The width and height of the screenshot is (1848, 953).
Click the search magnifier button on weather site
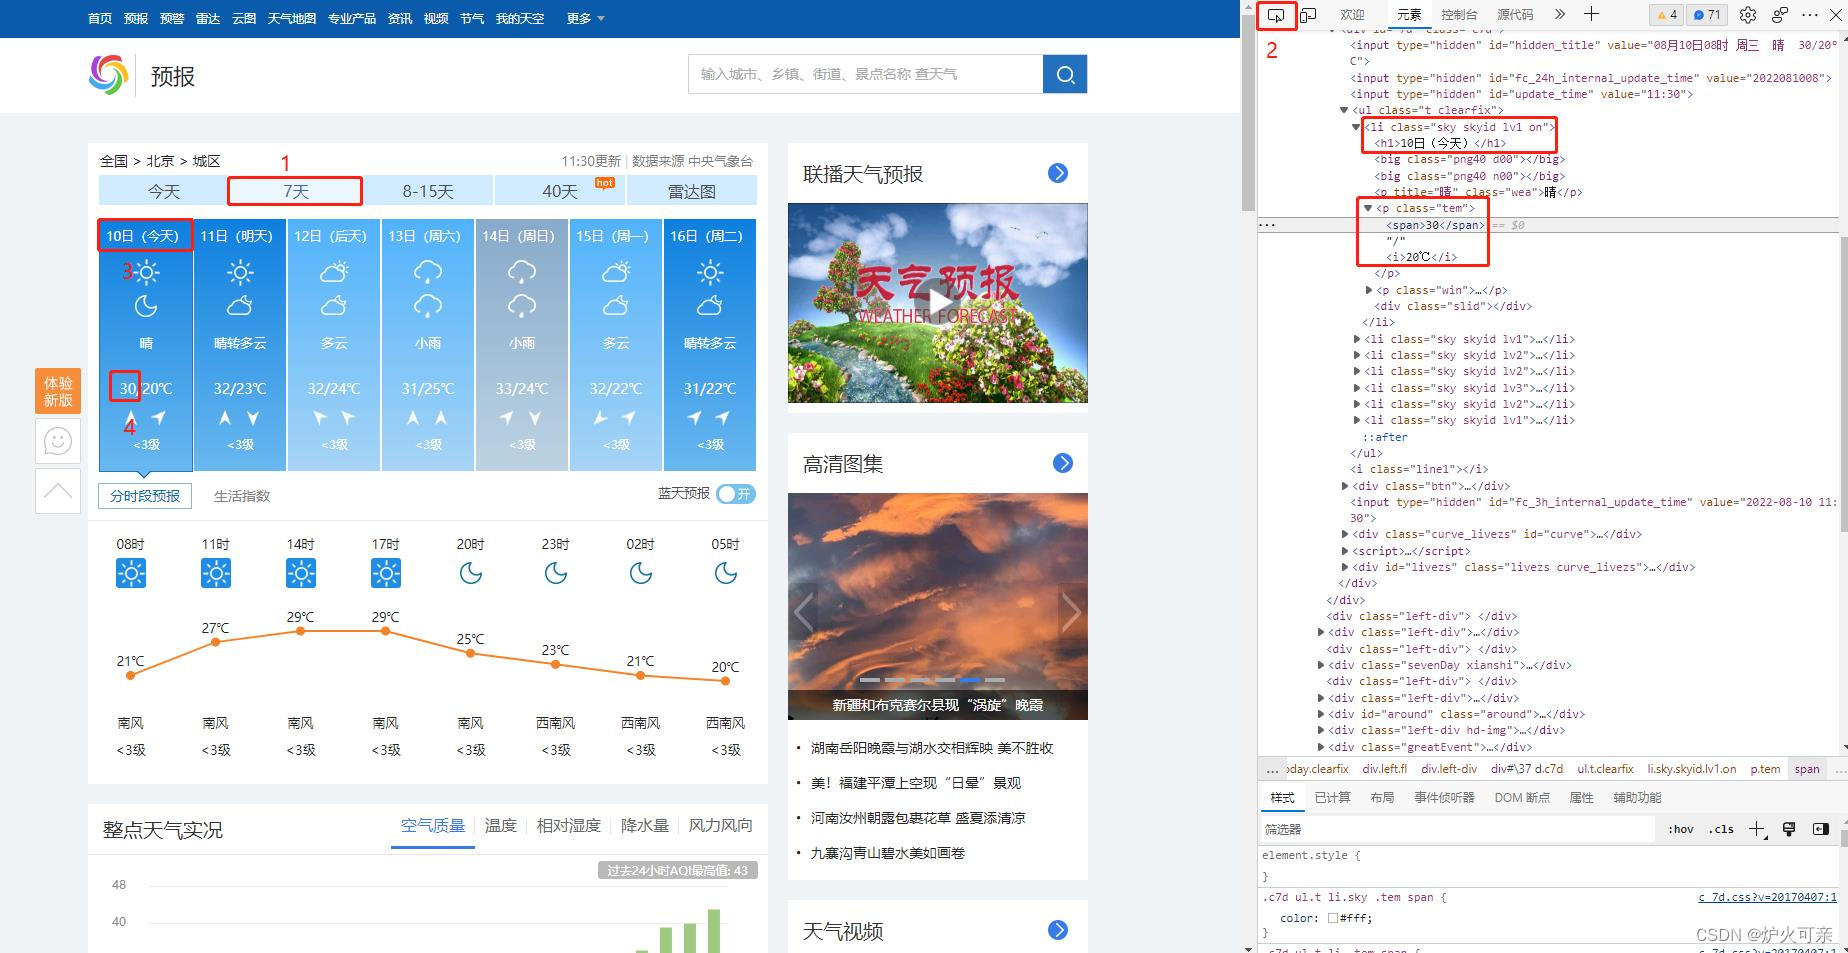(x=1065, y=74)
